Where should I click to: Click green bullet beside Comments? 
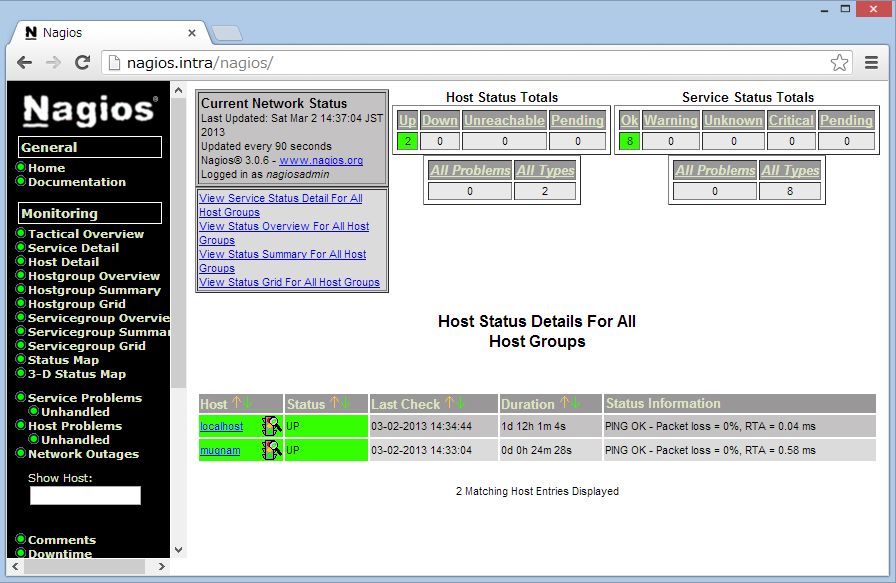pos(21,539)
